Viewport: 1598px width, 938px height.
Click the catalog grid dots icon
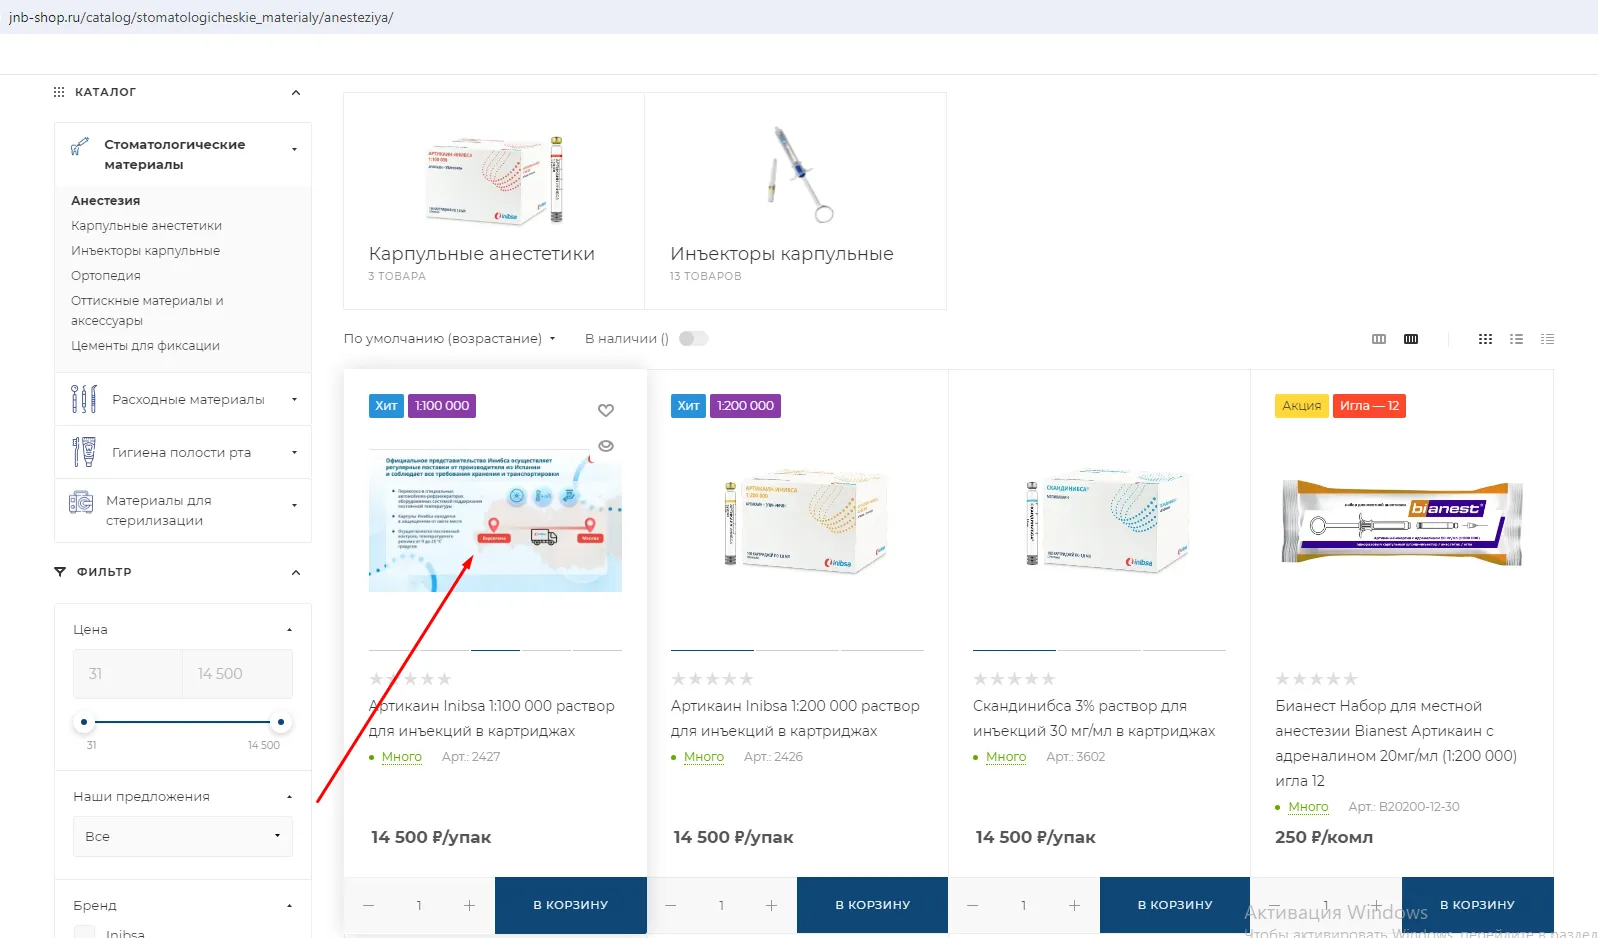point(59,92)
